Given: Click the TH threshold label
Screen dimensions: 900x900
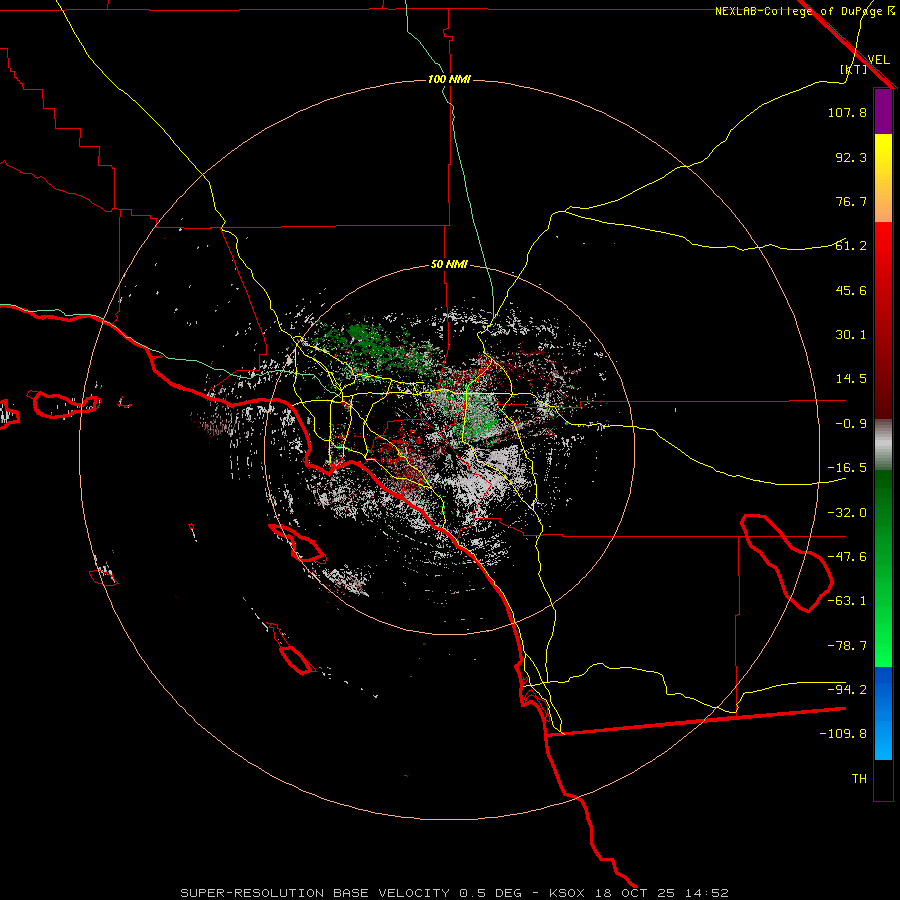Looking at the screenshot, I should tap(859, 779).
